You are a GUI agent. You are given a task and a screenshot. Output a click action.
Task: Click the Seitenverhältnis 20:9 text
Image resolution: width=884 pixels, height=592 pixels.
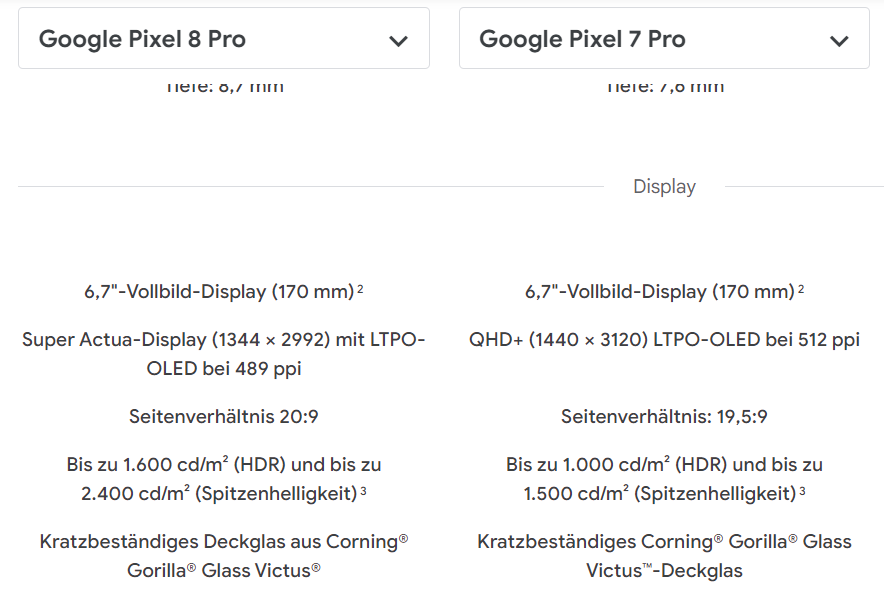click(x=224, y=416)
